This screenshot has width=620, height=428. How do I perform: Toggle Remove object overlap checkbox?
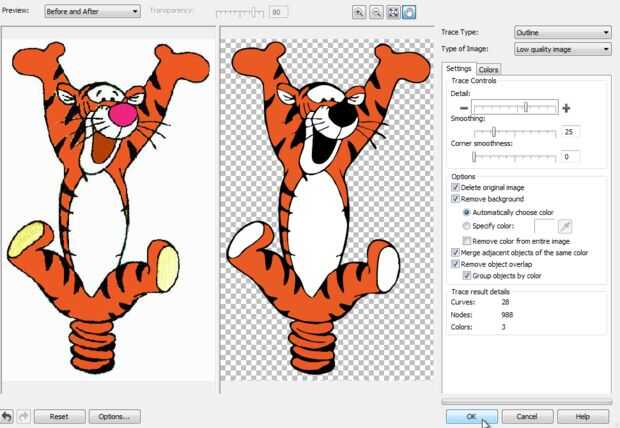click(455, 264)
